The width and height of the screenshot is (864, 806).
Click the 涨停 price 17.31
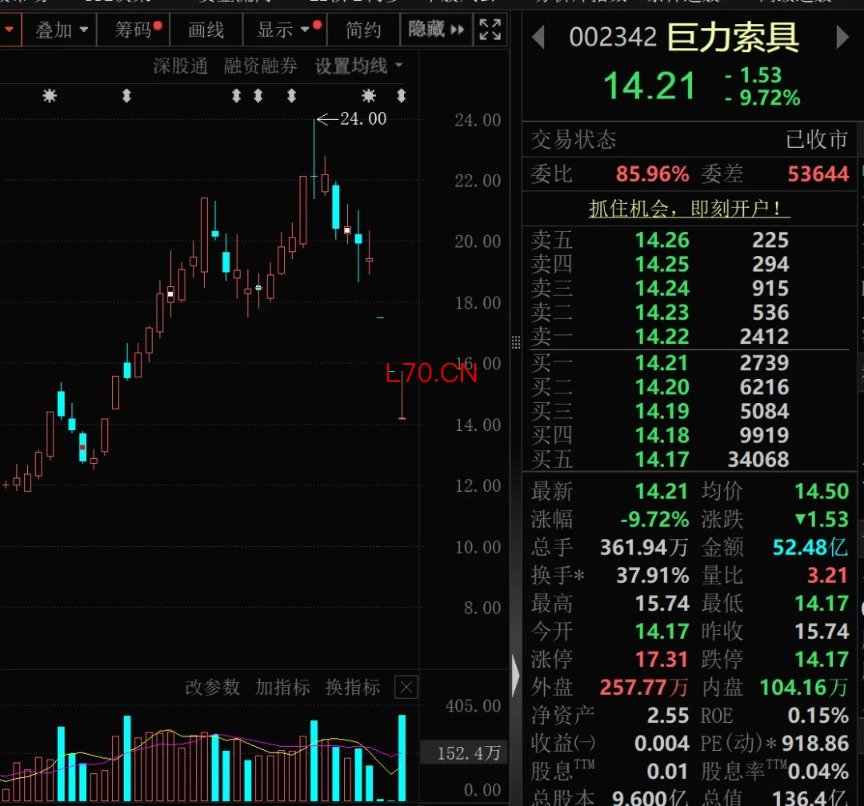[661, 659]
